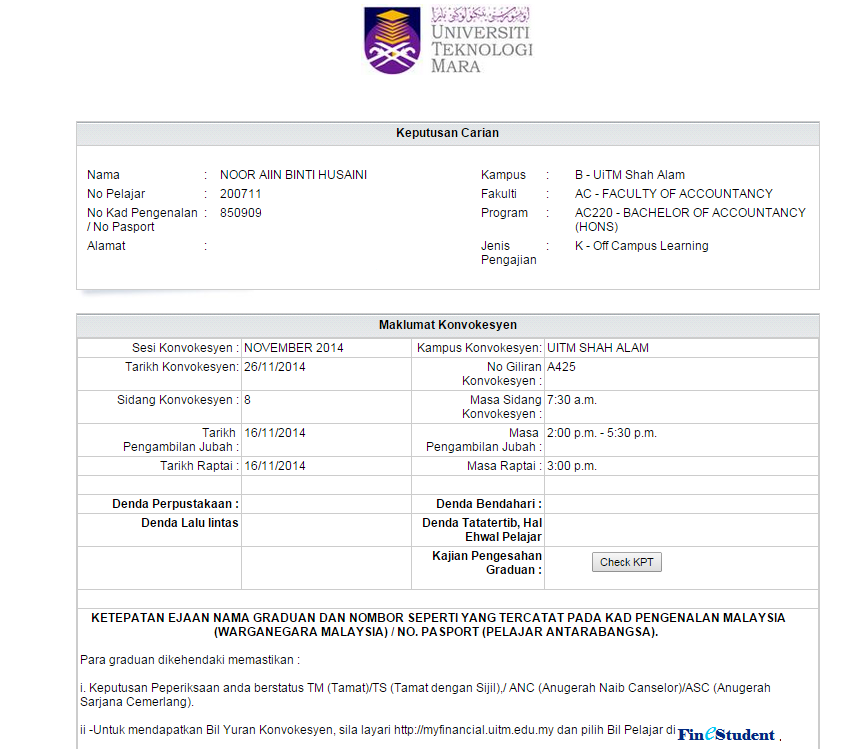Click the Check KPT button

(x=627, y=562)
